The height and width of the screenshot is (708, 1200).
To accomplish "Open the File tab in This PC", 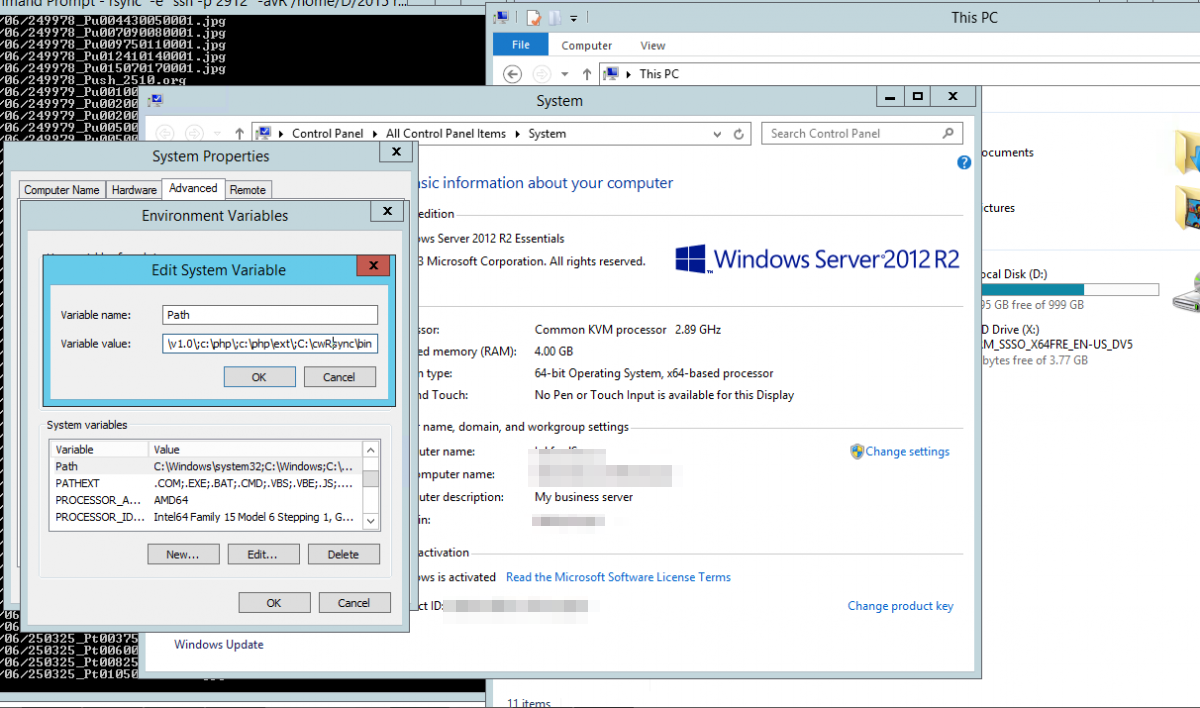I will pyautogui.click(x=521, y=45).
